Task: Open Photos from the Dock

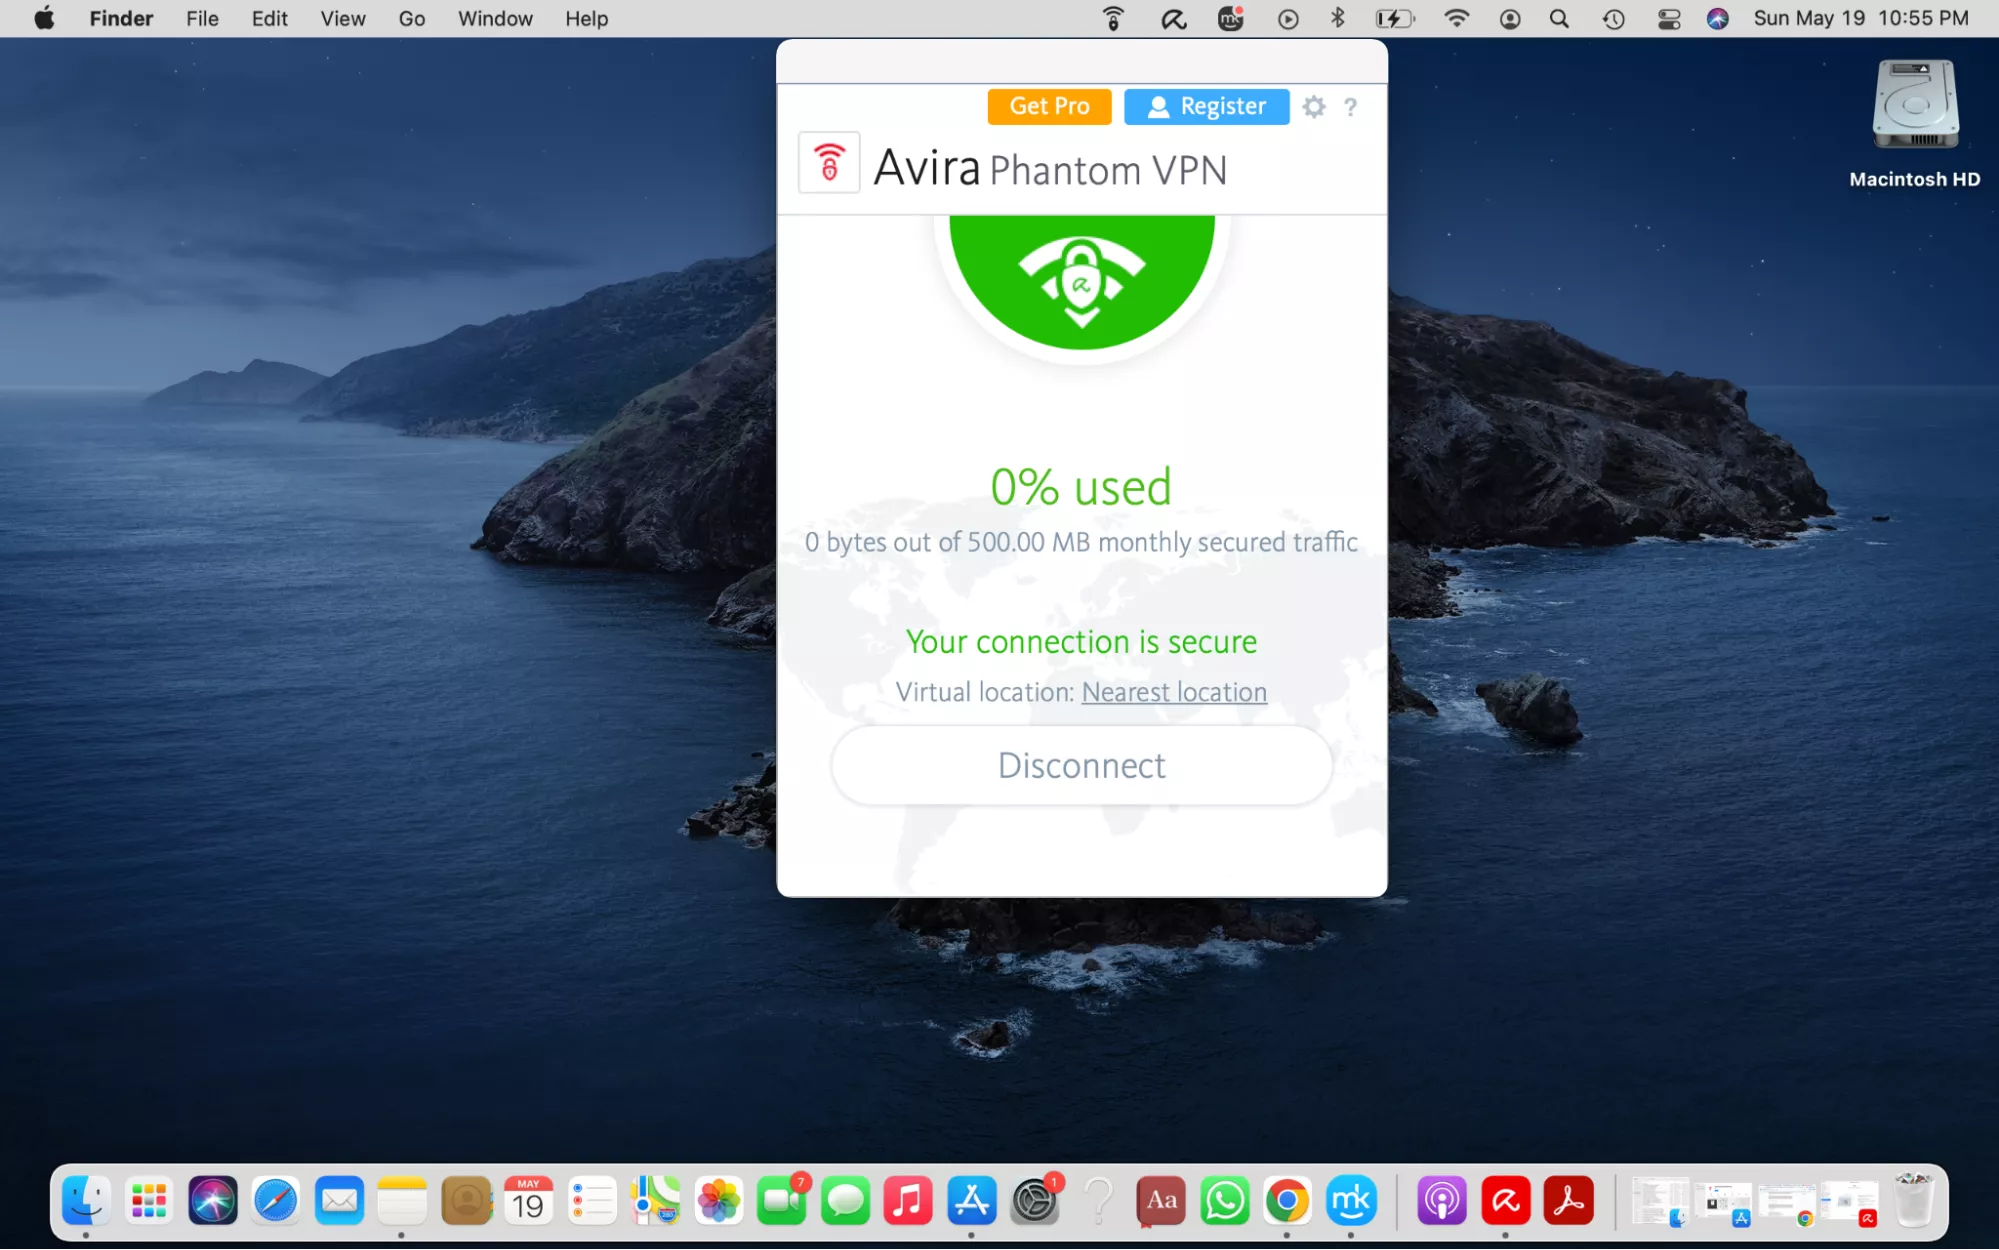Action: point(719,1201)
